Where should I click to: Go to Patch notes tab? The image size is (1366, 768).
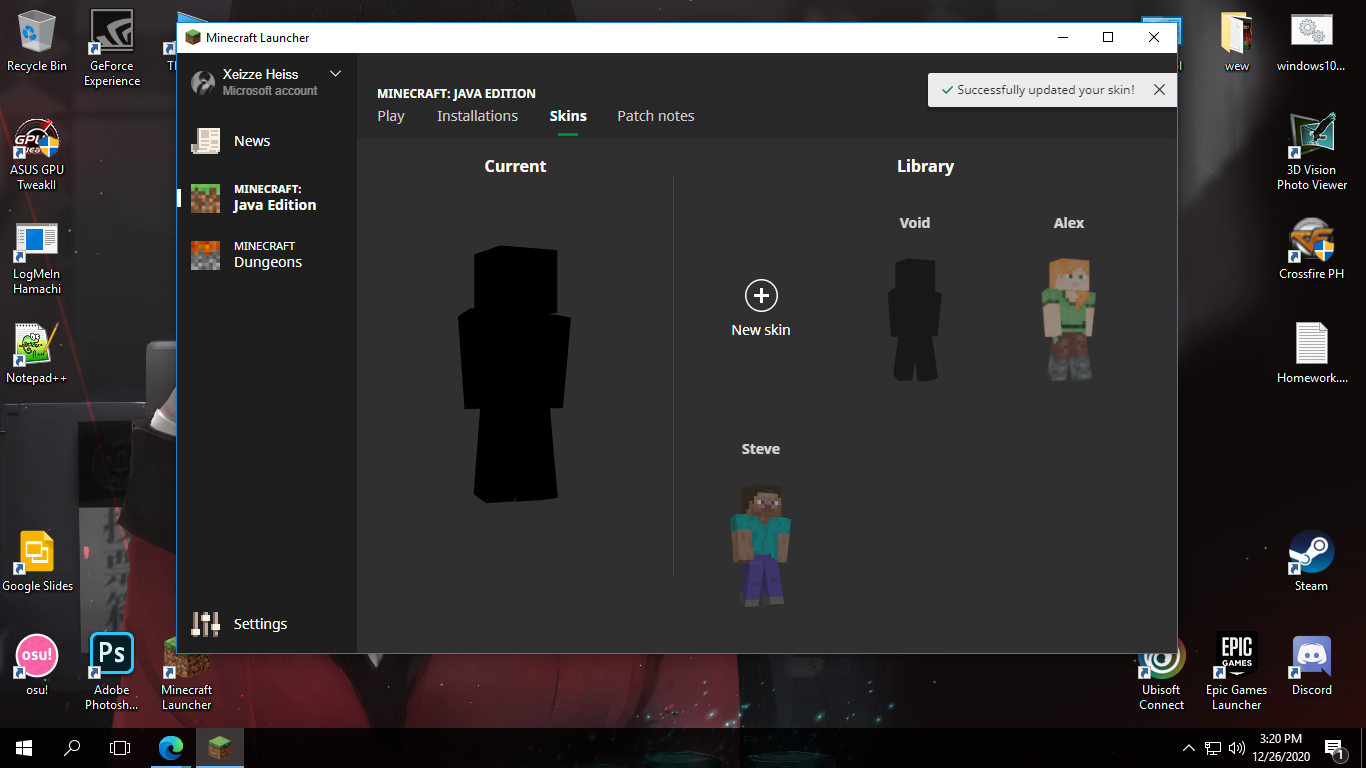click(655, 116)
